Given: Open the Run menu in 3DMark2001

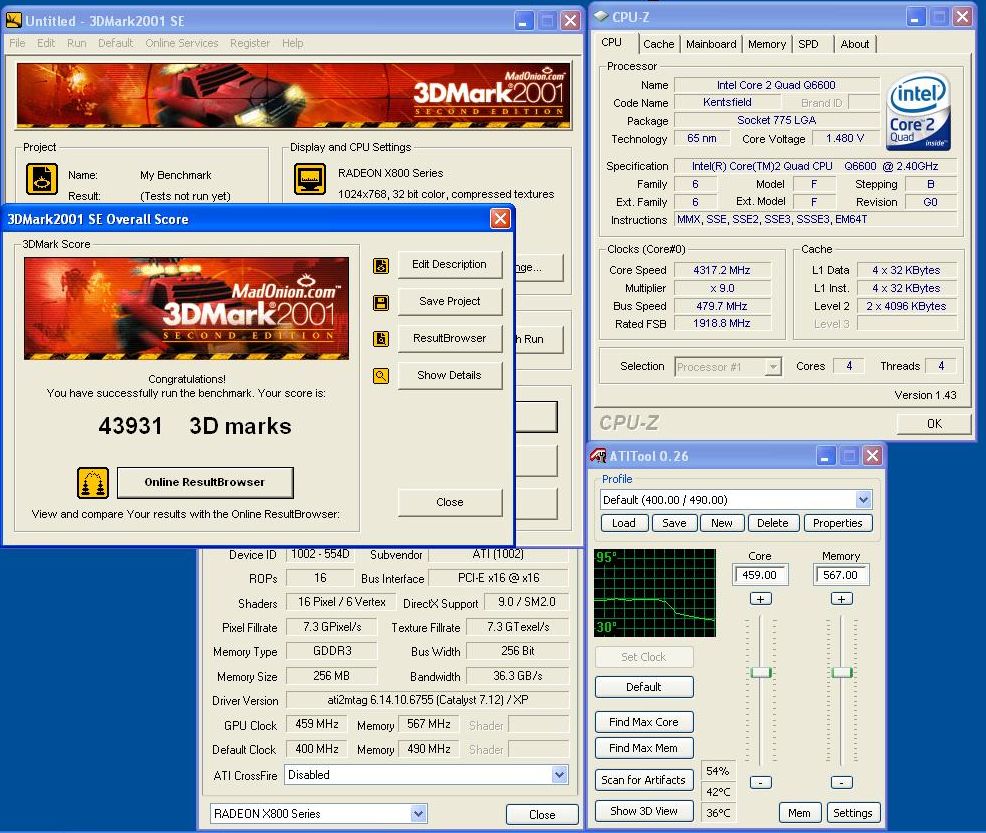Looking at the screenshot, I should point(77,43).
